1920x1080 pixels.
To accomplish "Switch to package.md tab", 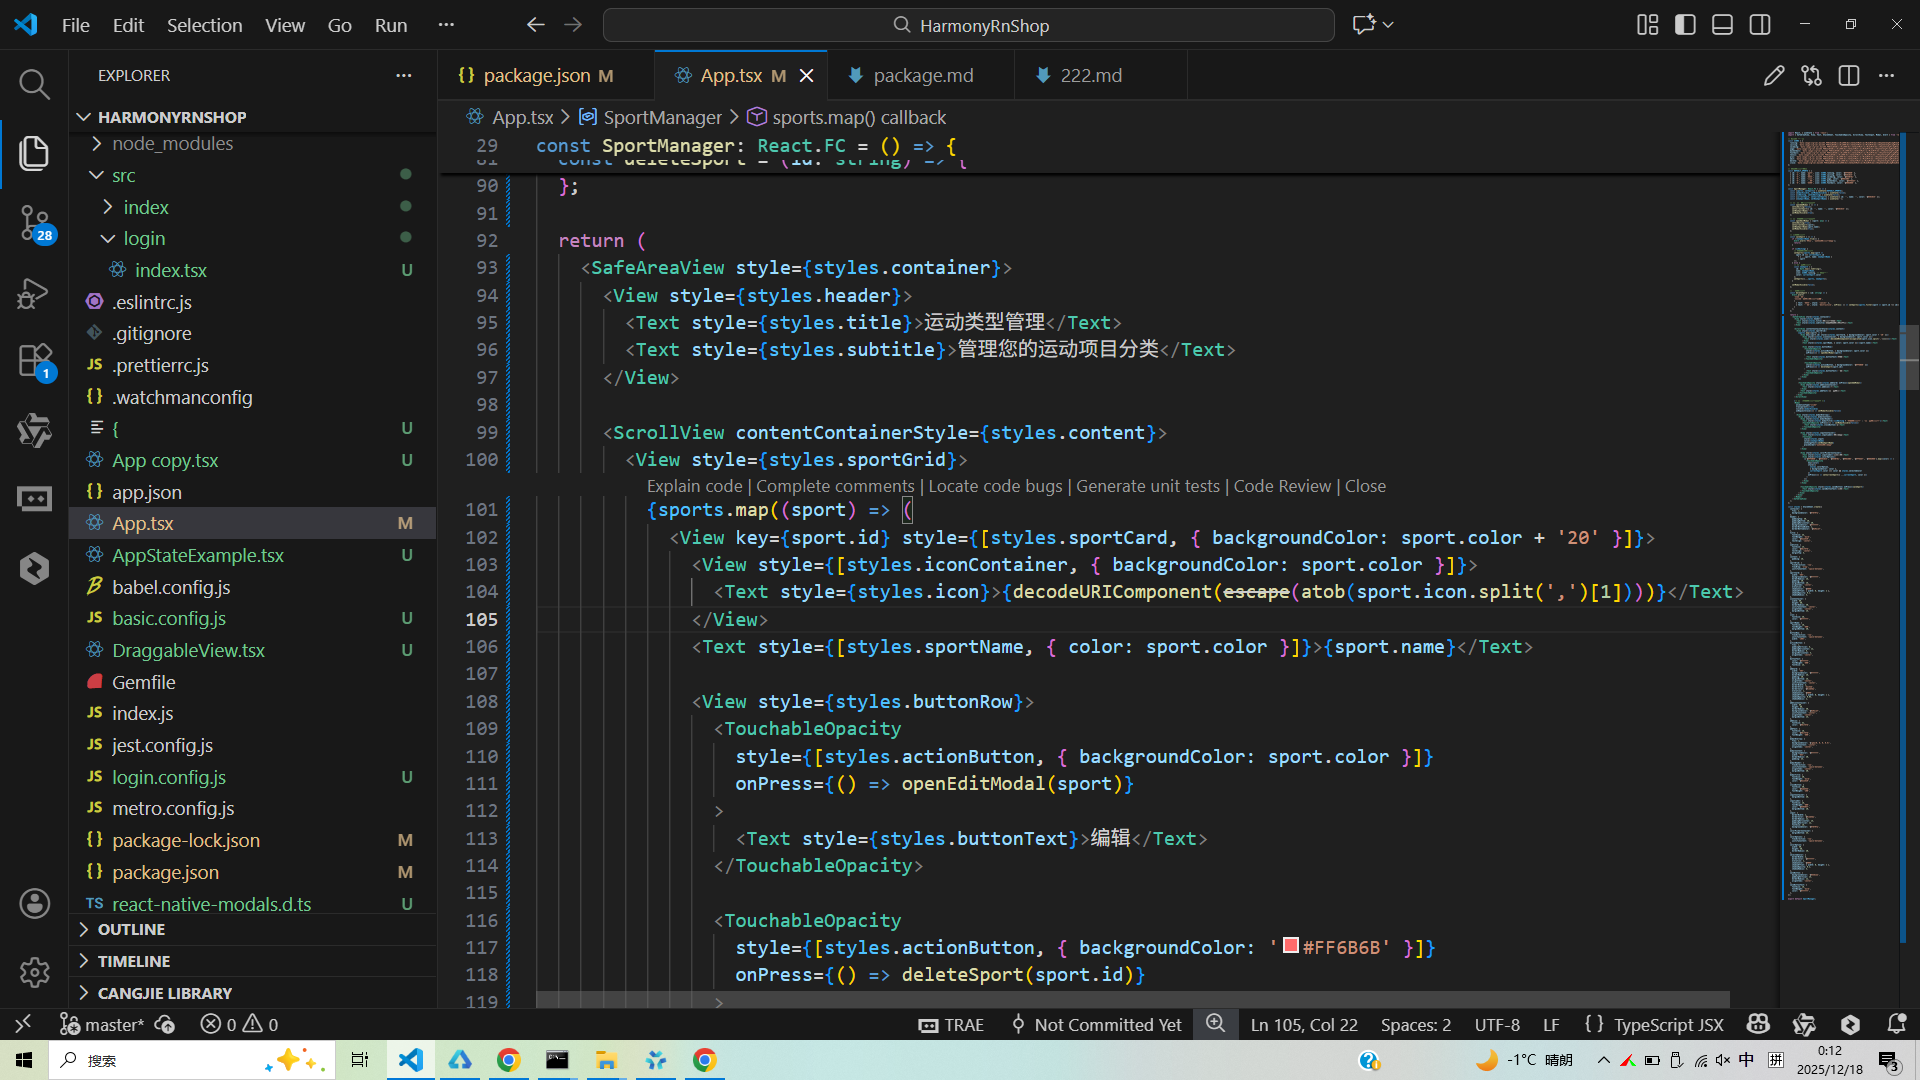I will point(922,76).
